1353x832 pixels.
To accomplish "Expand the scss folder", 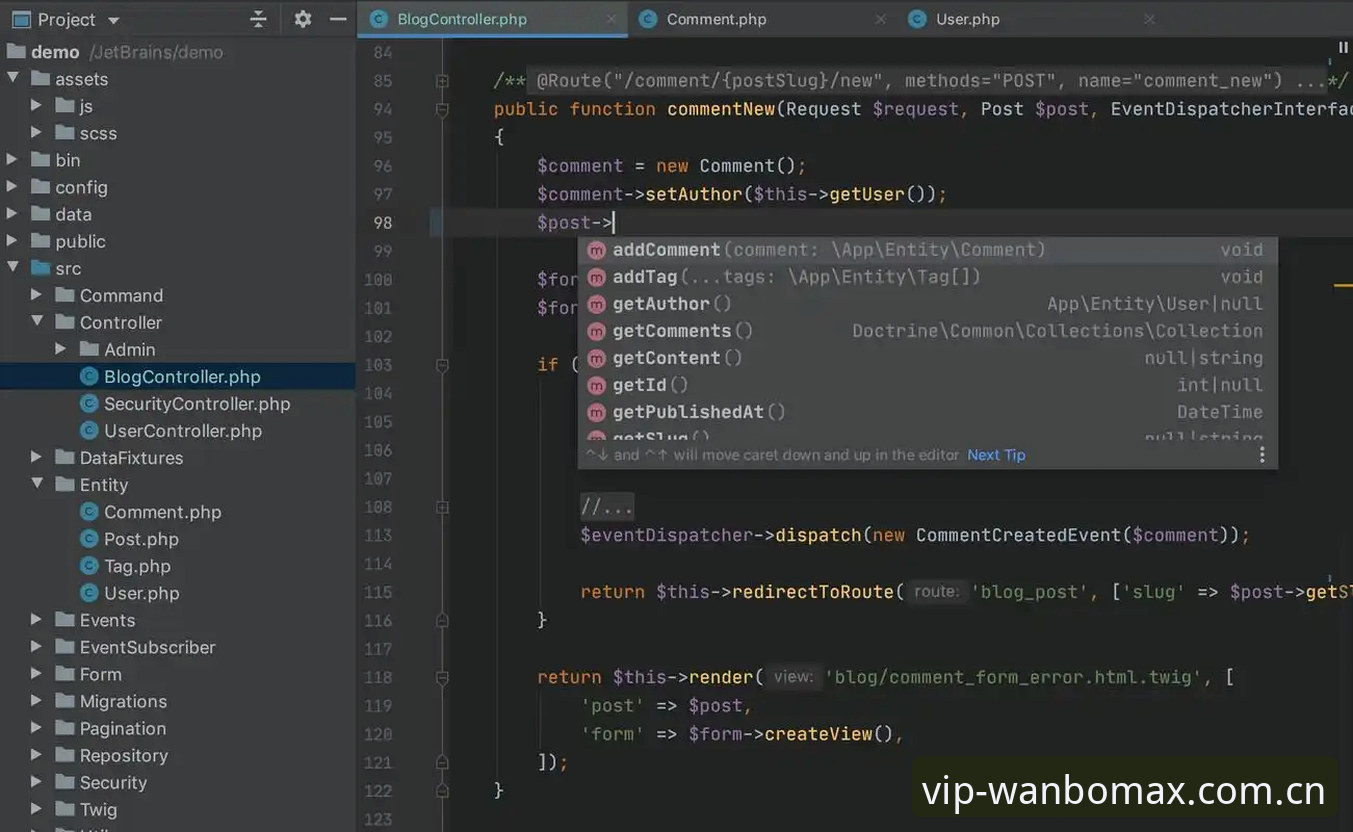I will pyautogui.click(x=37, y=132).
